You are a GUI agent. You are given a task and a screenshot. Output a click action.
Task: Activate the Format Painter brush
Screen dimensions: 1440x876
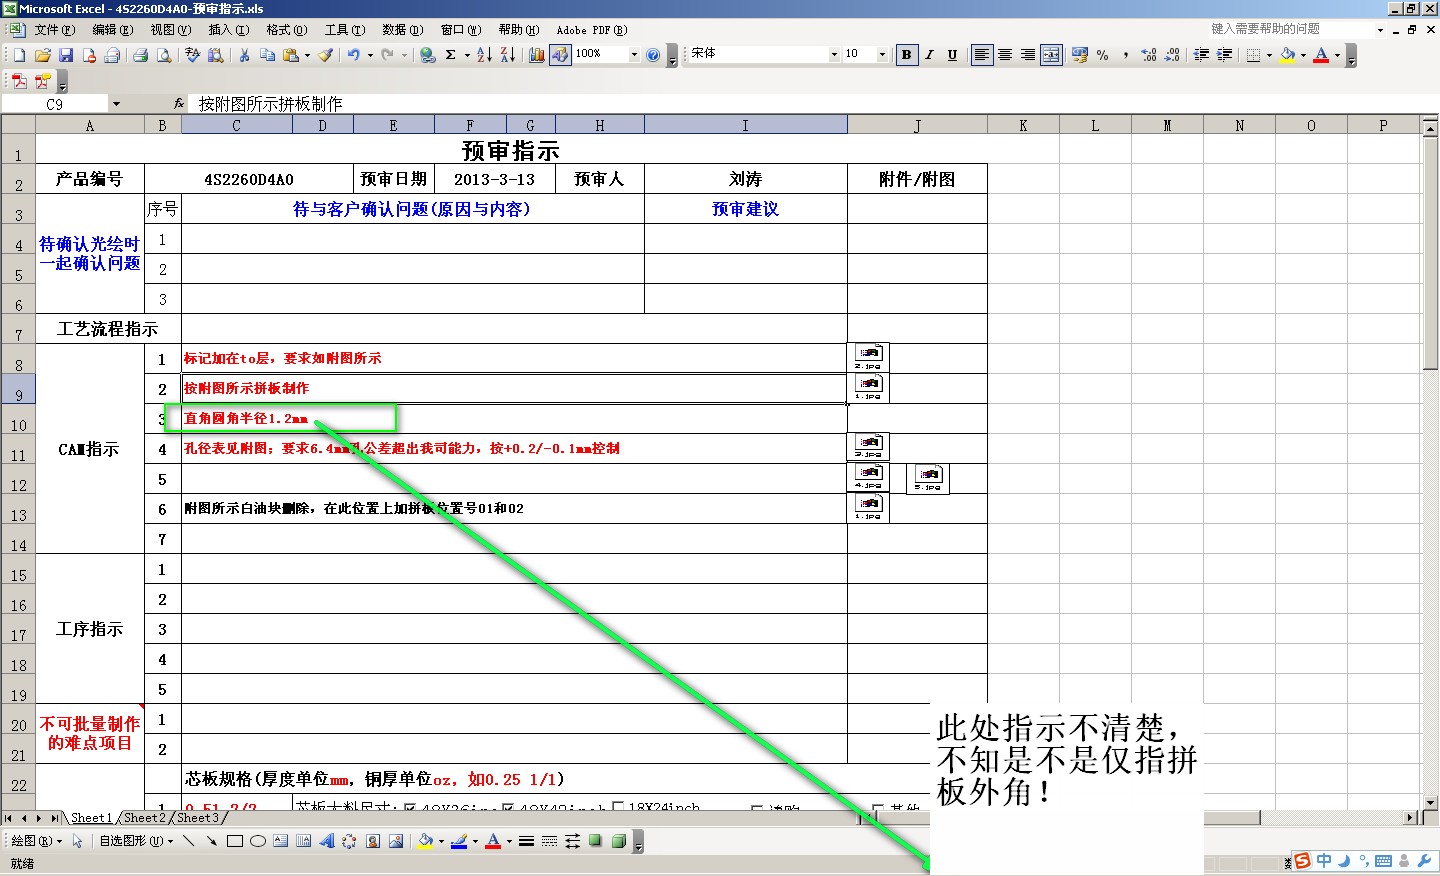(326, 55)
